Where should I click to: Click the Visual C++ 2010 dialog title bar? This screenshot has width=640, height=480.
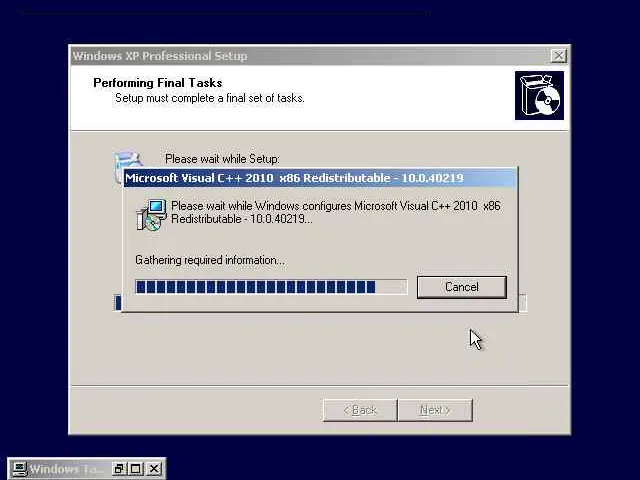tap(320, 178)
